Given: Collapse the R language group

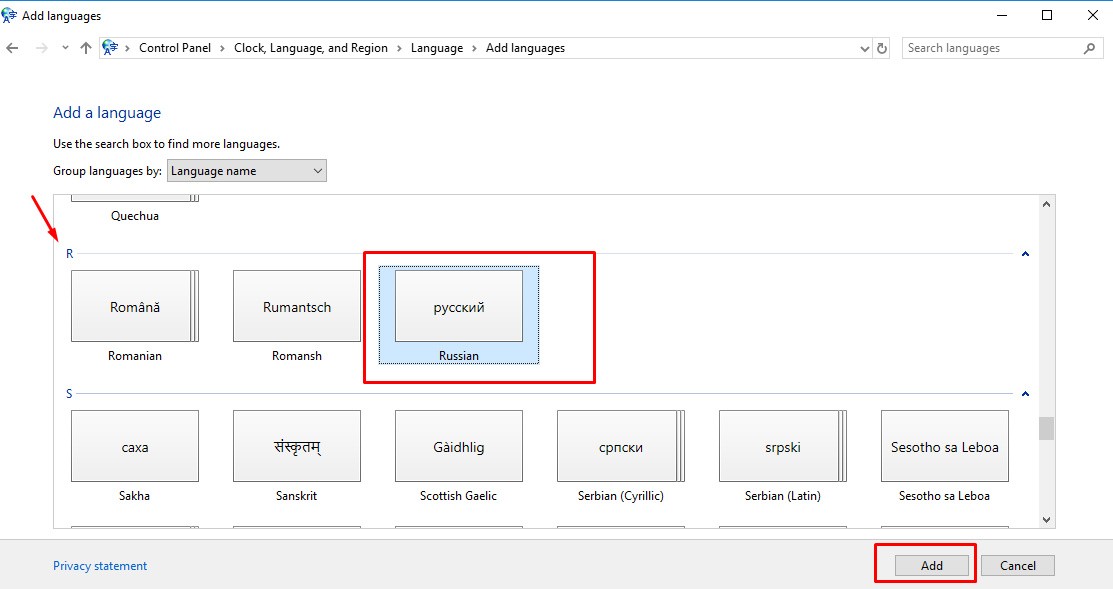Looking at the screenshot, I should (1025, 254).
